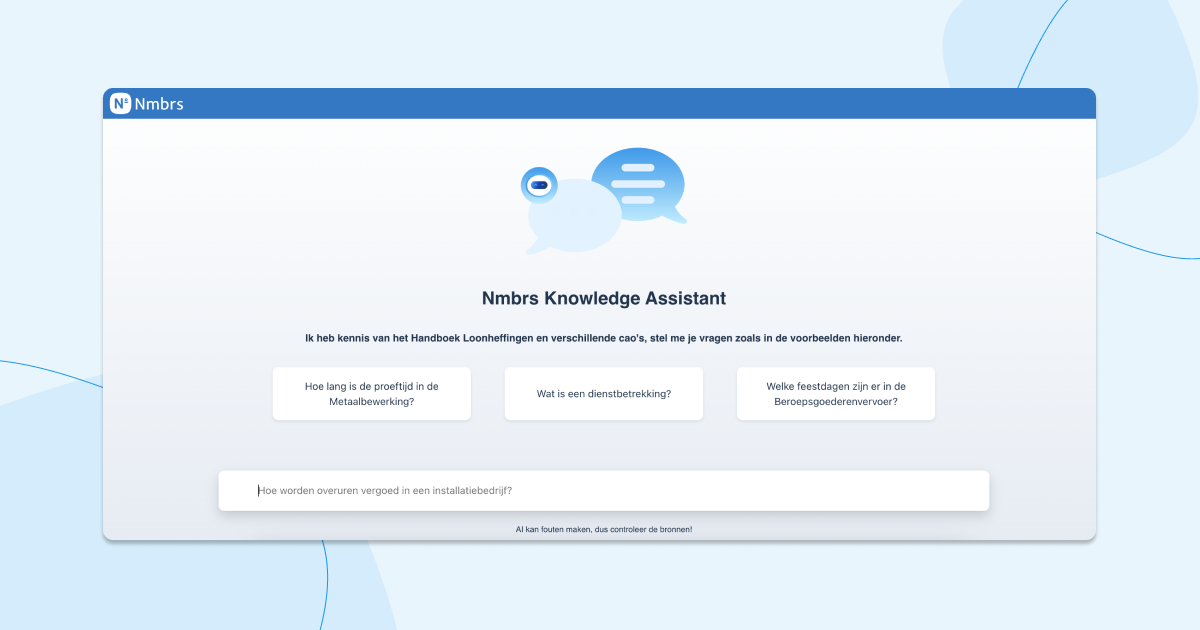This screenshot has width=1200, height=630.
Task: Click the "AI kan fouten maken" disclaimer
Action: [x=604, y=529]
